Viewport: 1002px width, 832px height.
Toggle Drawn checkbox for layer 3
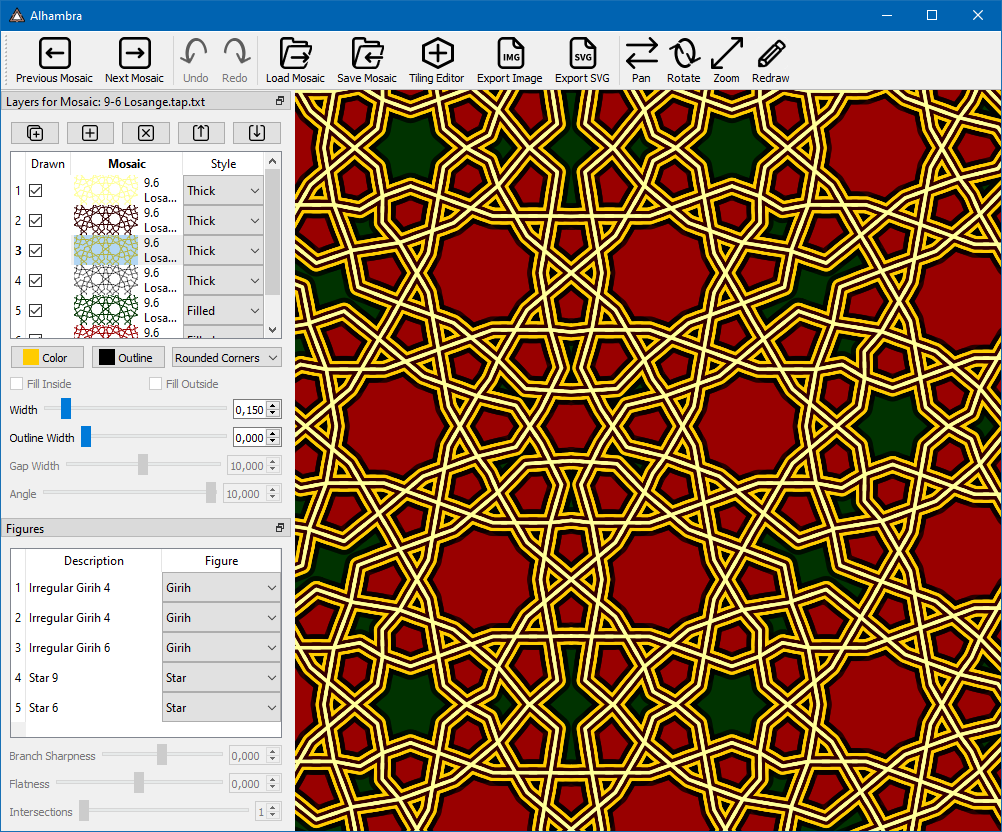click(36, 250)
